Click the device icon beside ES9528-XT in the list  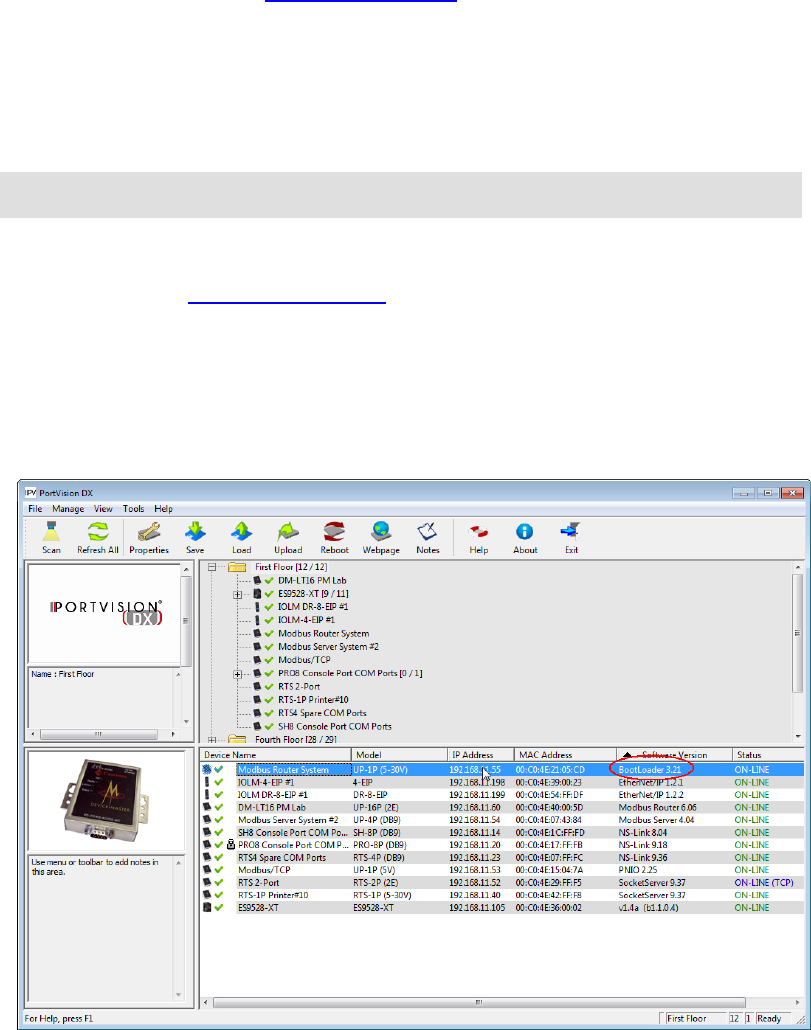point(208,907)
